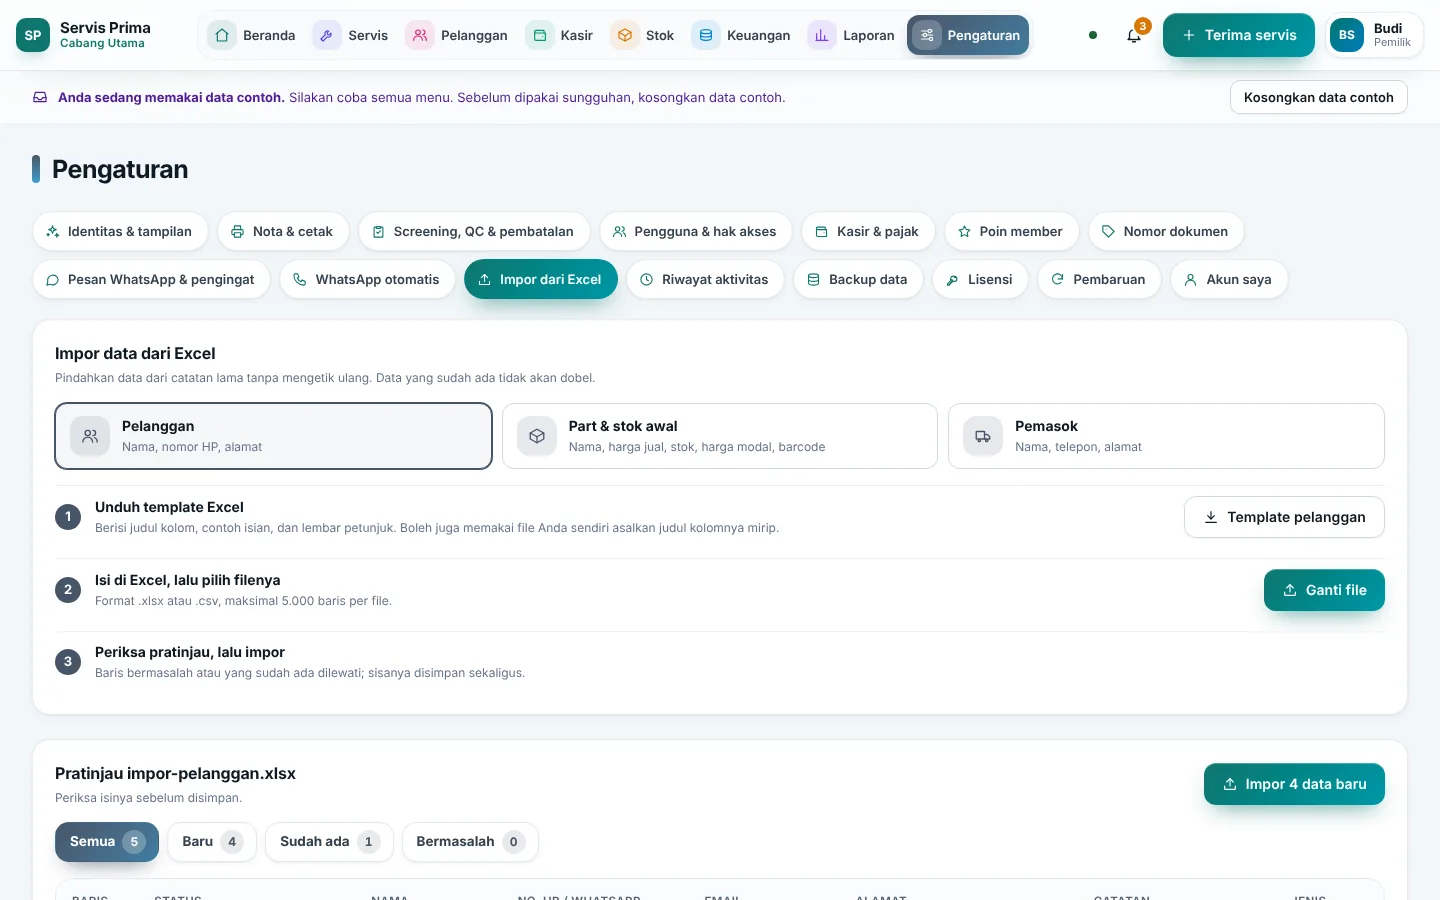Choose the Pelanggan import type card
The height and width of the screenshot is (900, 1440).
tap(274, 436)
